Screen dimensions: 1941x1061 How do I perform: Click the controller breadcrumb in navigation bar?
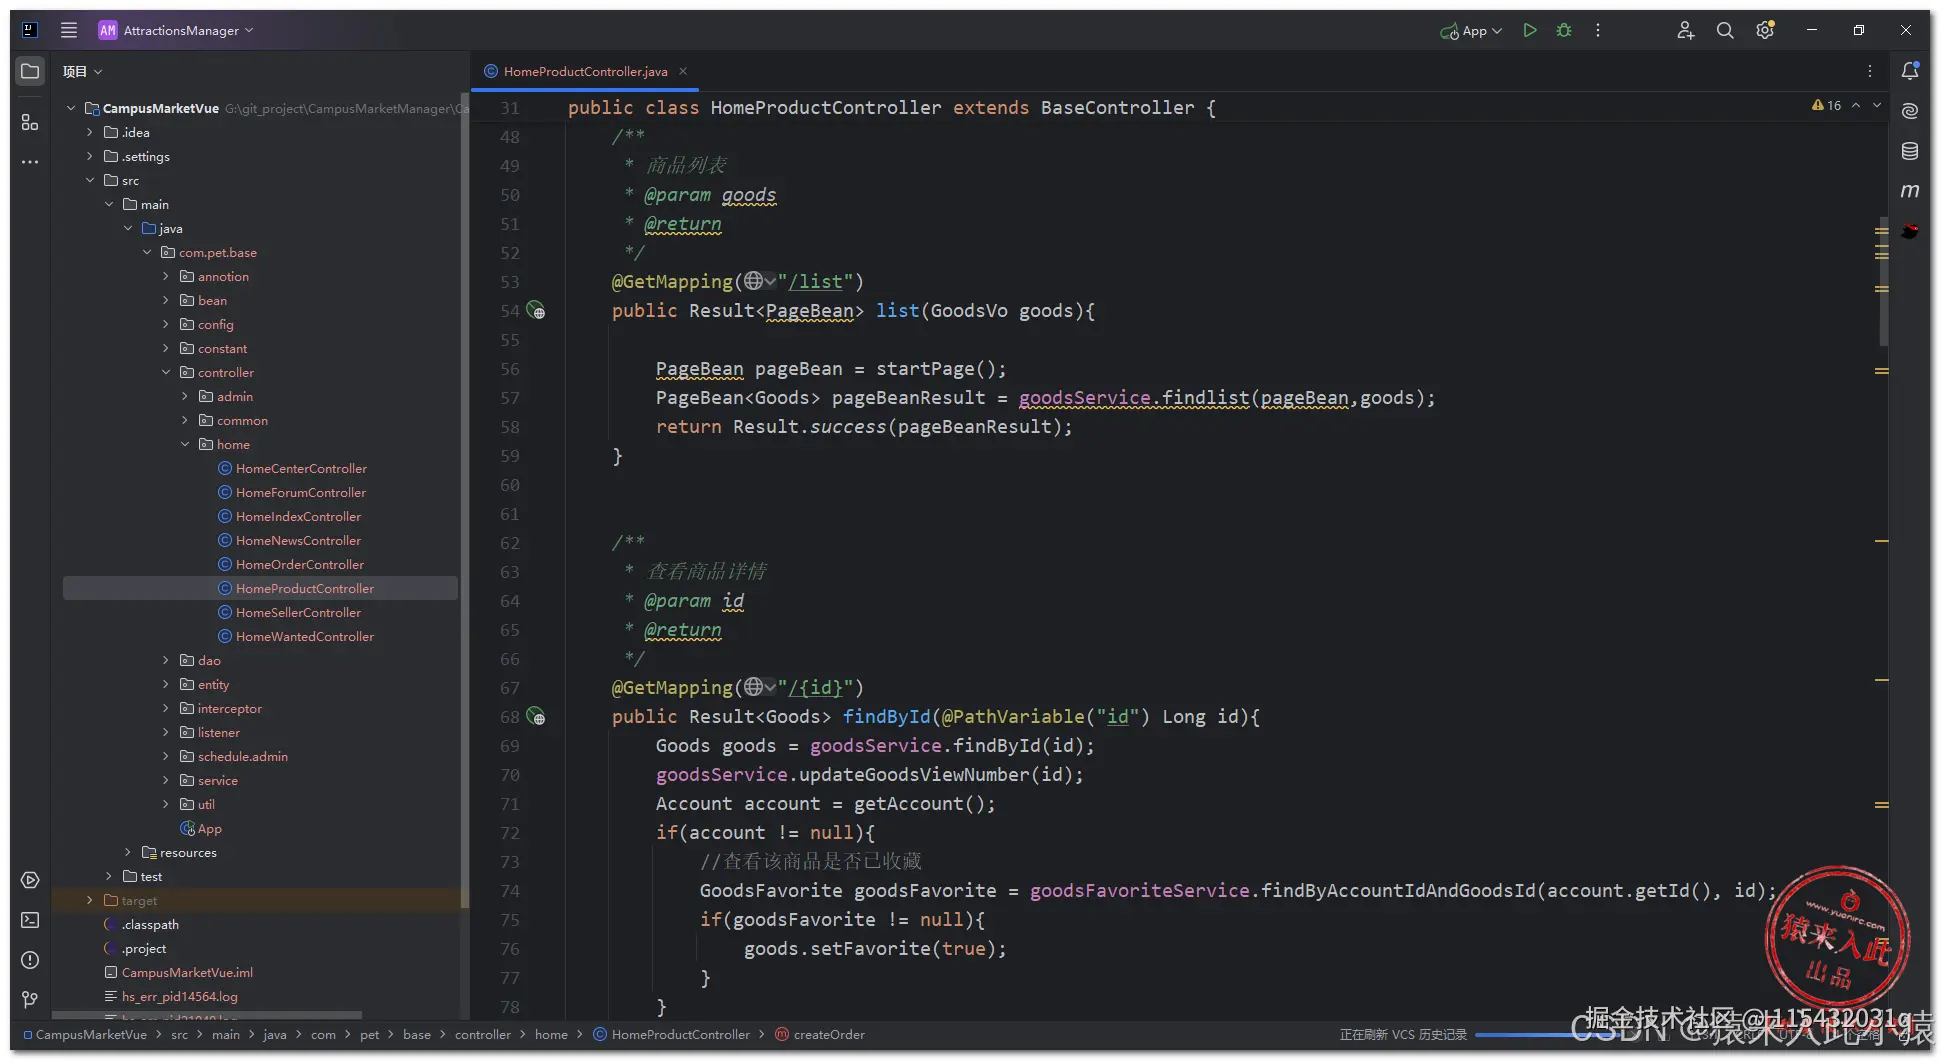click(483, 1035)
